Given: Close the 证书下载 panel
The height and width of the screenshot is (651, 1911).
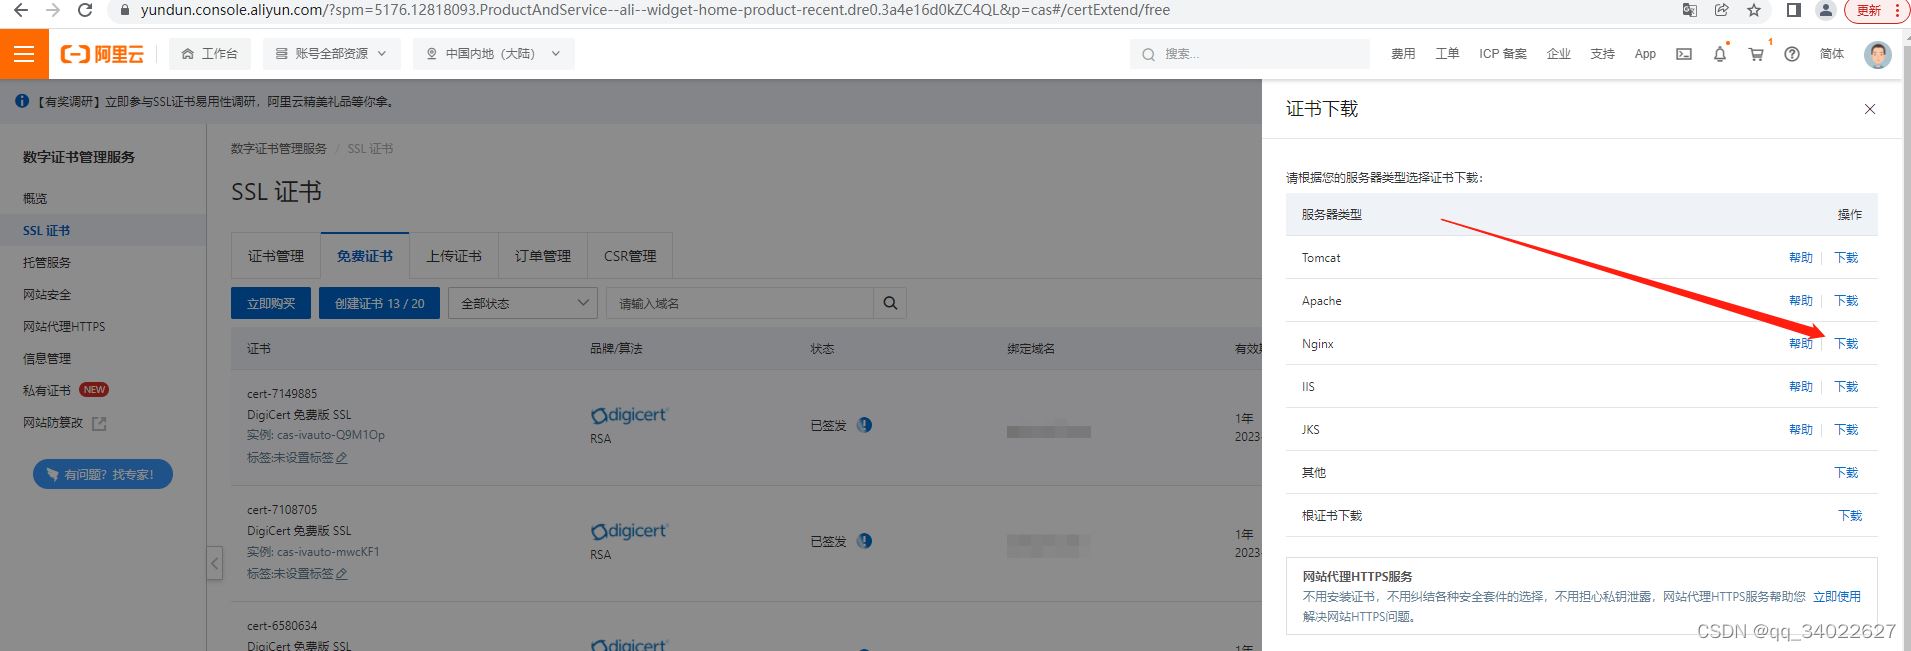Looking at the screenshot, I should 1870,109.
